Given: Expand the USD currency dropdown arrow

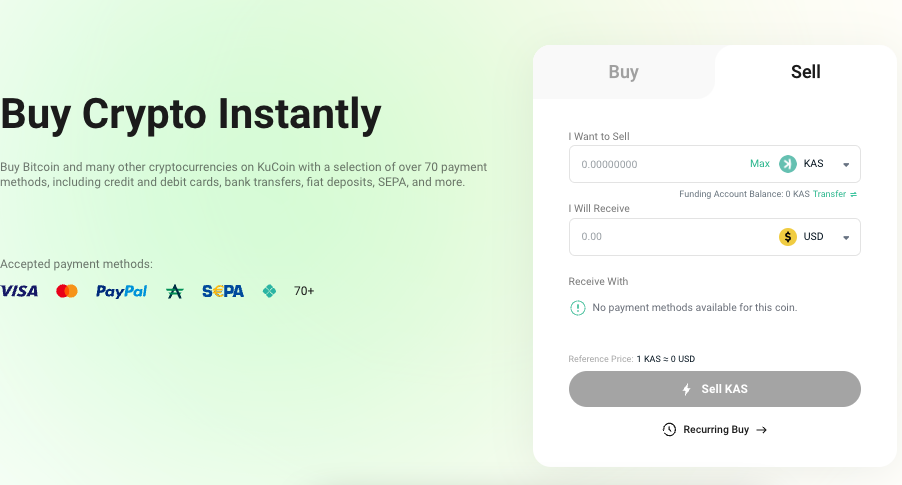Looking at the screenshot, I should click(x=846, y=237).
